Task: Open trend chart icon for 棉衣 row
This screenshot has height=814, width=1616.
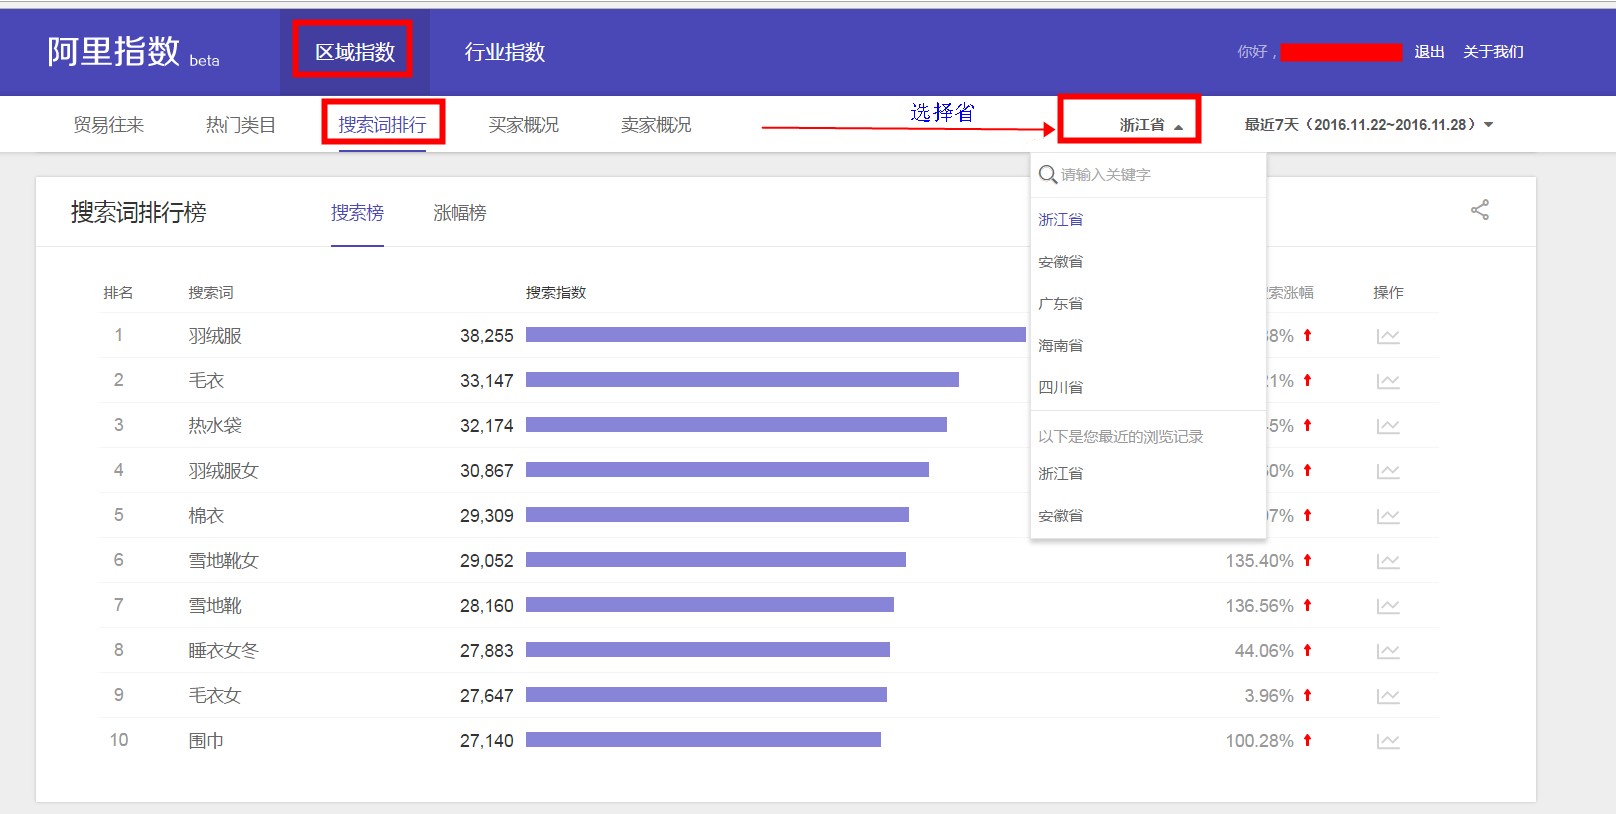Action: pyautogui.click(x=1388, y=516)
